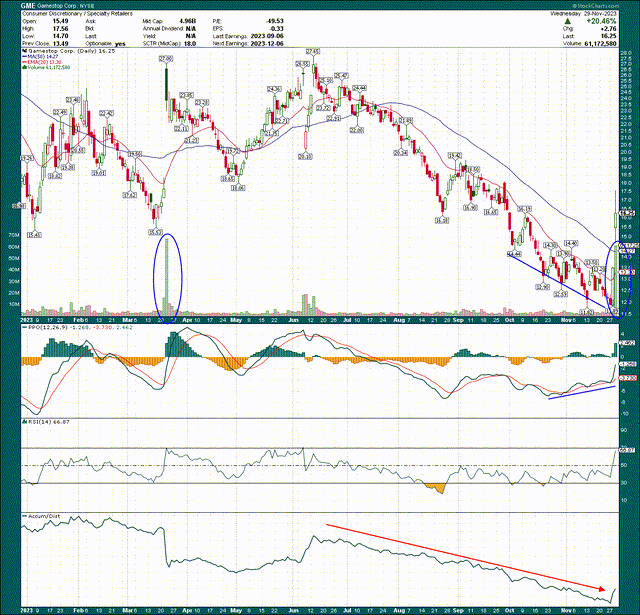
Task: Click the Mkt Cap value 4.96B
Action: tap(188, 21)
